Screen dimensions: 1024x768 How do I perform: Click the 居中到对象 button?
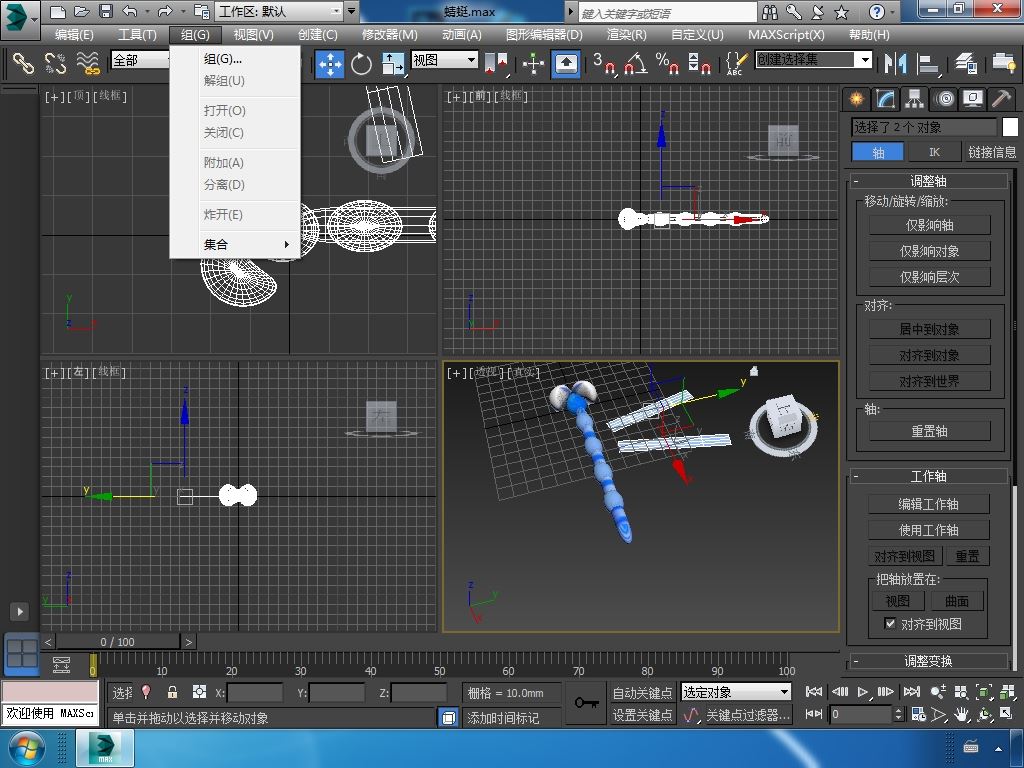(x=929, y=329)
